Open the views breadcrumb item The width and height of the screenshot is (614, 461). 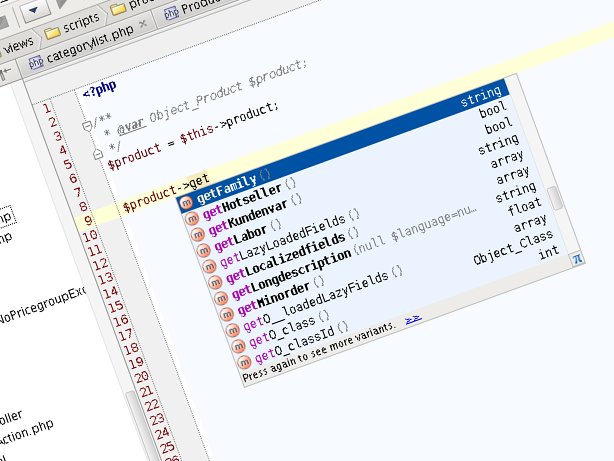point(19,46)
